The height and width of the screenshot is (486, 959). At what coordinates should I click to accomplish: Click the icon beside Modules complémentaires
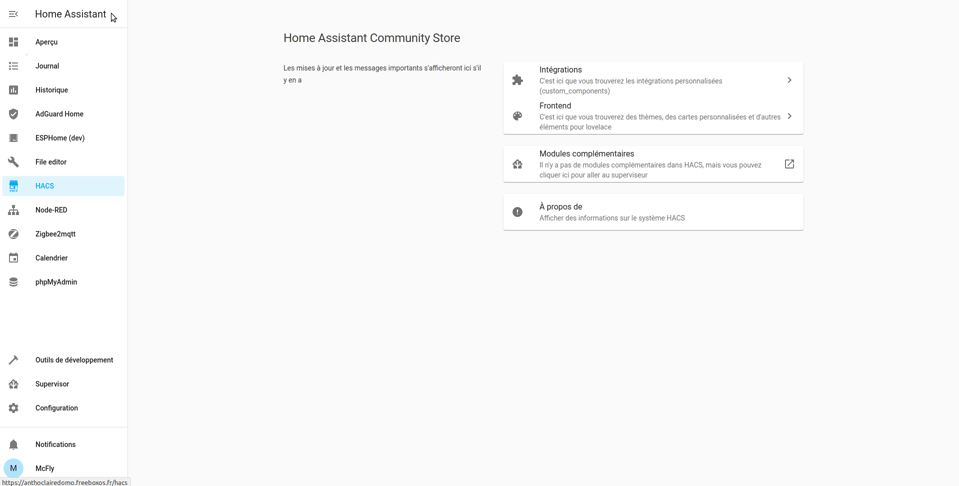tap(517, 164)
